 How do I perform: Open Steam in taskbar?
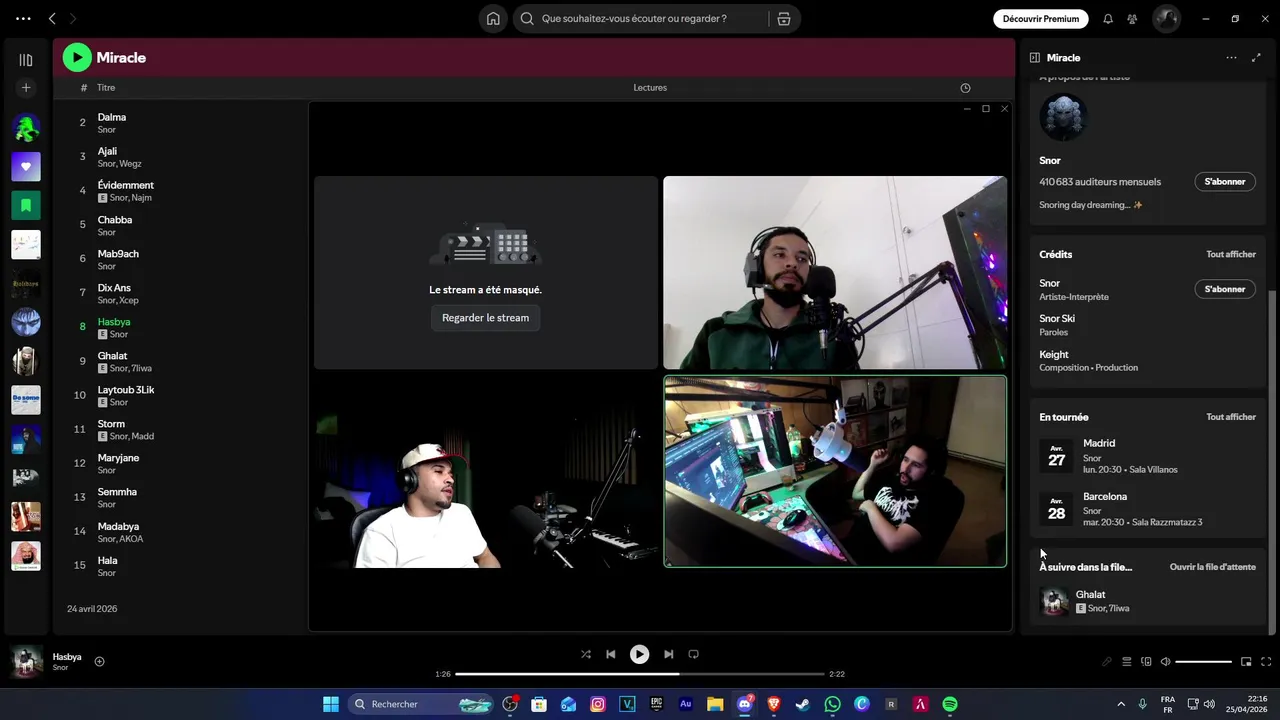[x=803, y=704]
